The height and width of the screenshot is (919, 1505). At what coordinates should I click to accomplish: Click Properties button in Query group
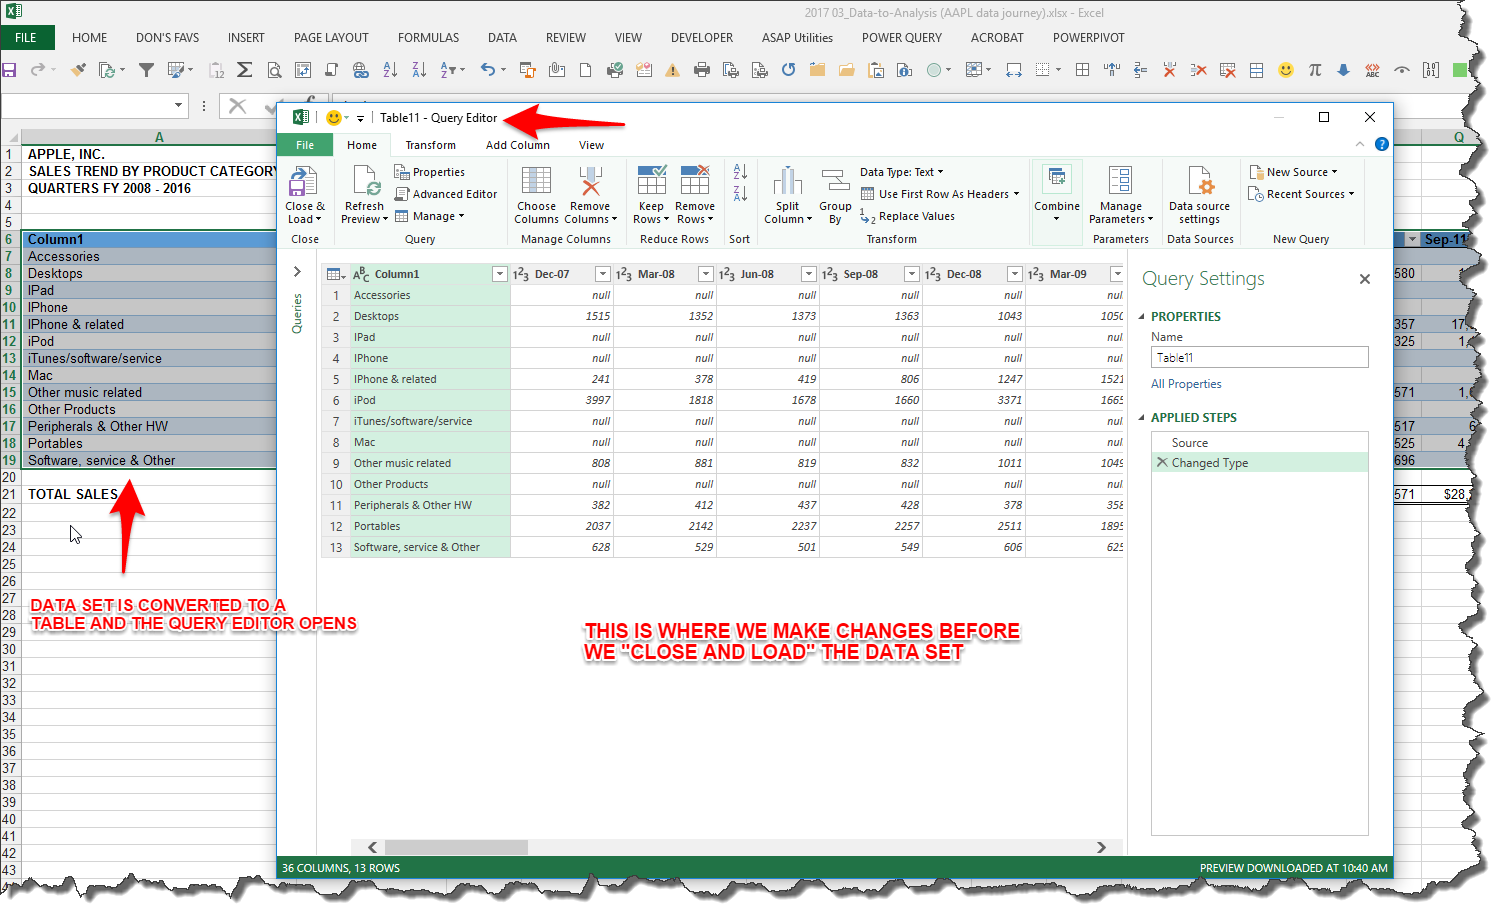pos(429,172)
